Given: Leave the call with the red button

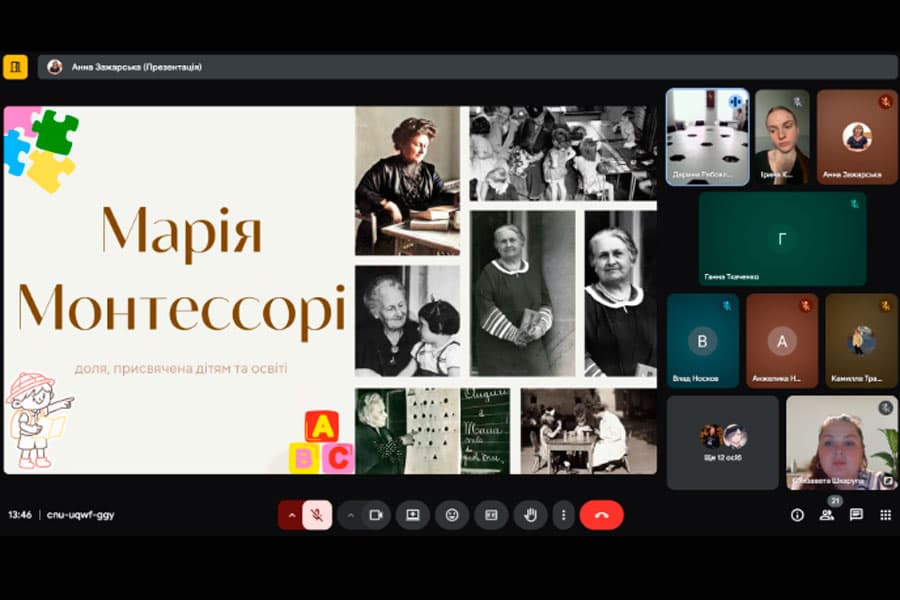Looking at the screenshot, I should (x=602, y=515).
